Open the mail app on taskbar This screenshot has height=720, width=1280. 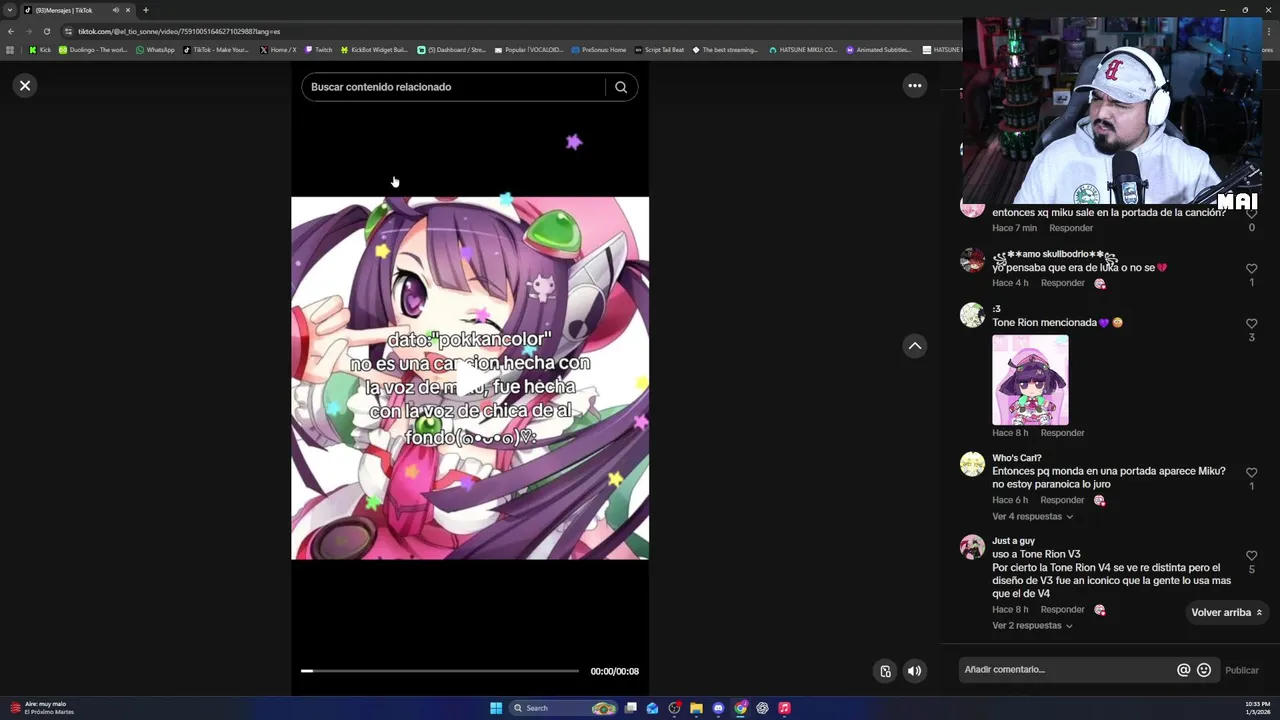point(652,708)
